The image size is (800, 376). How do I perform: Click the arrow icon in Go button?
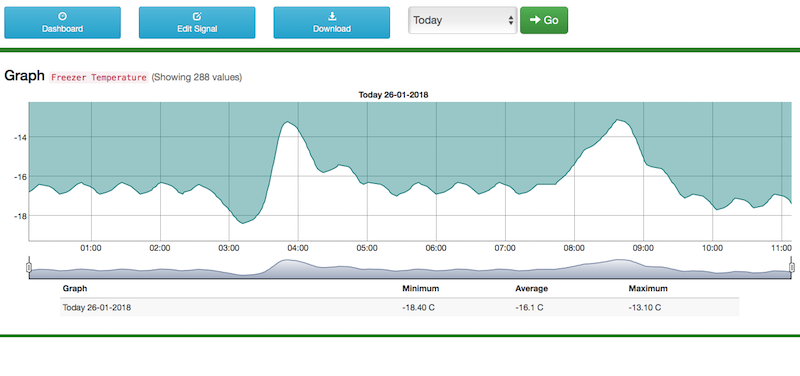click(535, 20)
